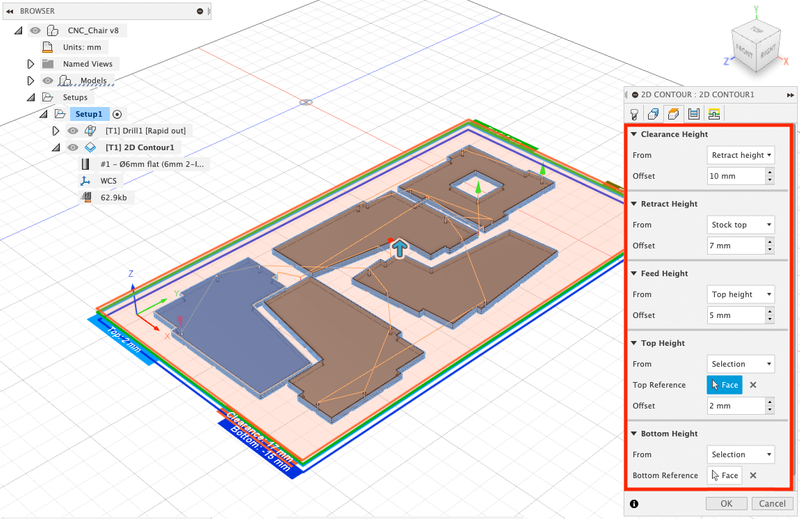800x519 pixels.
Task: Open the Linking tab icon
Action: click(x=713, y=112)
